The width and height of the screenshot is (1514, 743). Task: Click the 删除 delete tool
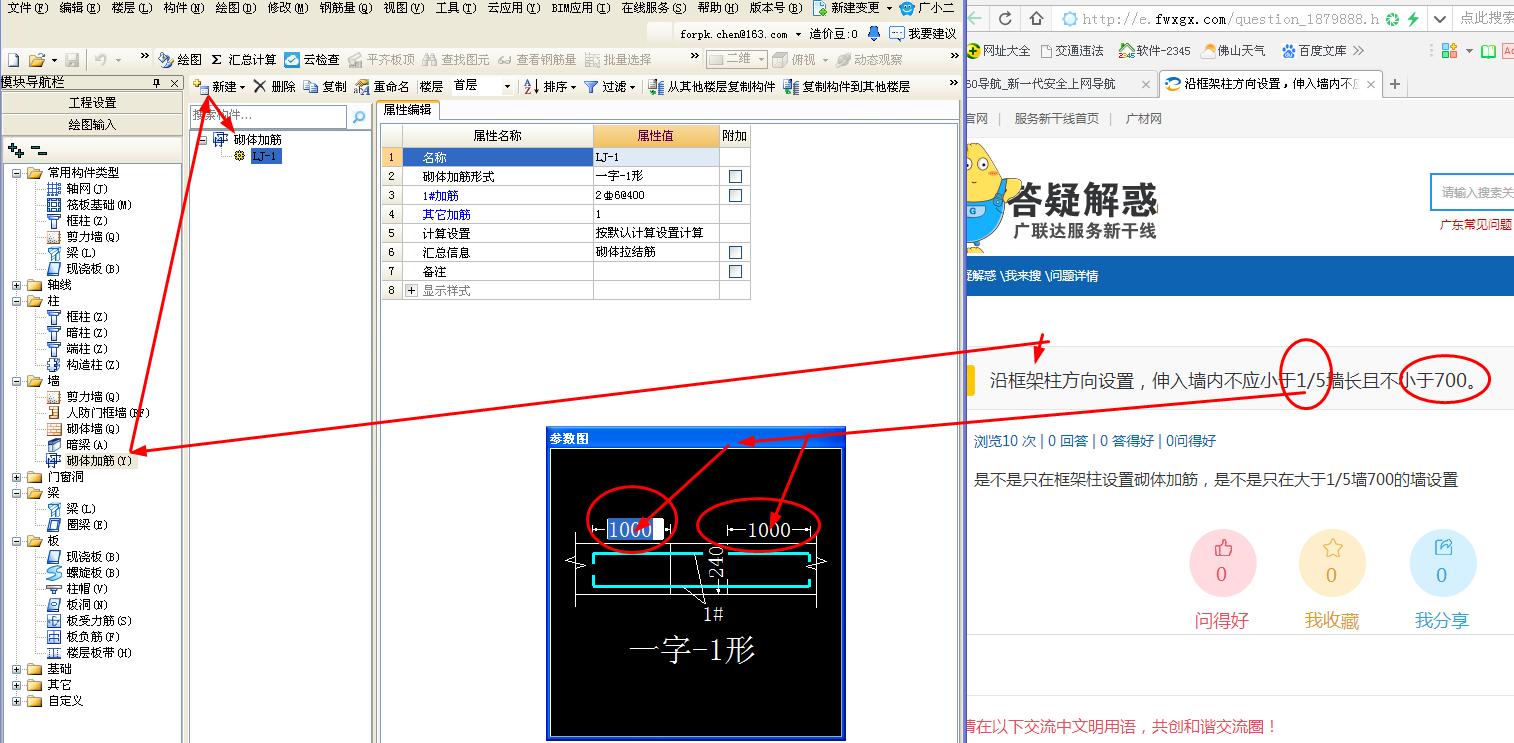pyautogui.click(x=274, y=87)
